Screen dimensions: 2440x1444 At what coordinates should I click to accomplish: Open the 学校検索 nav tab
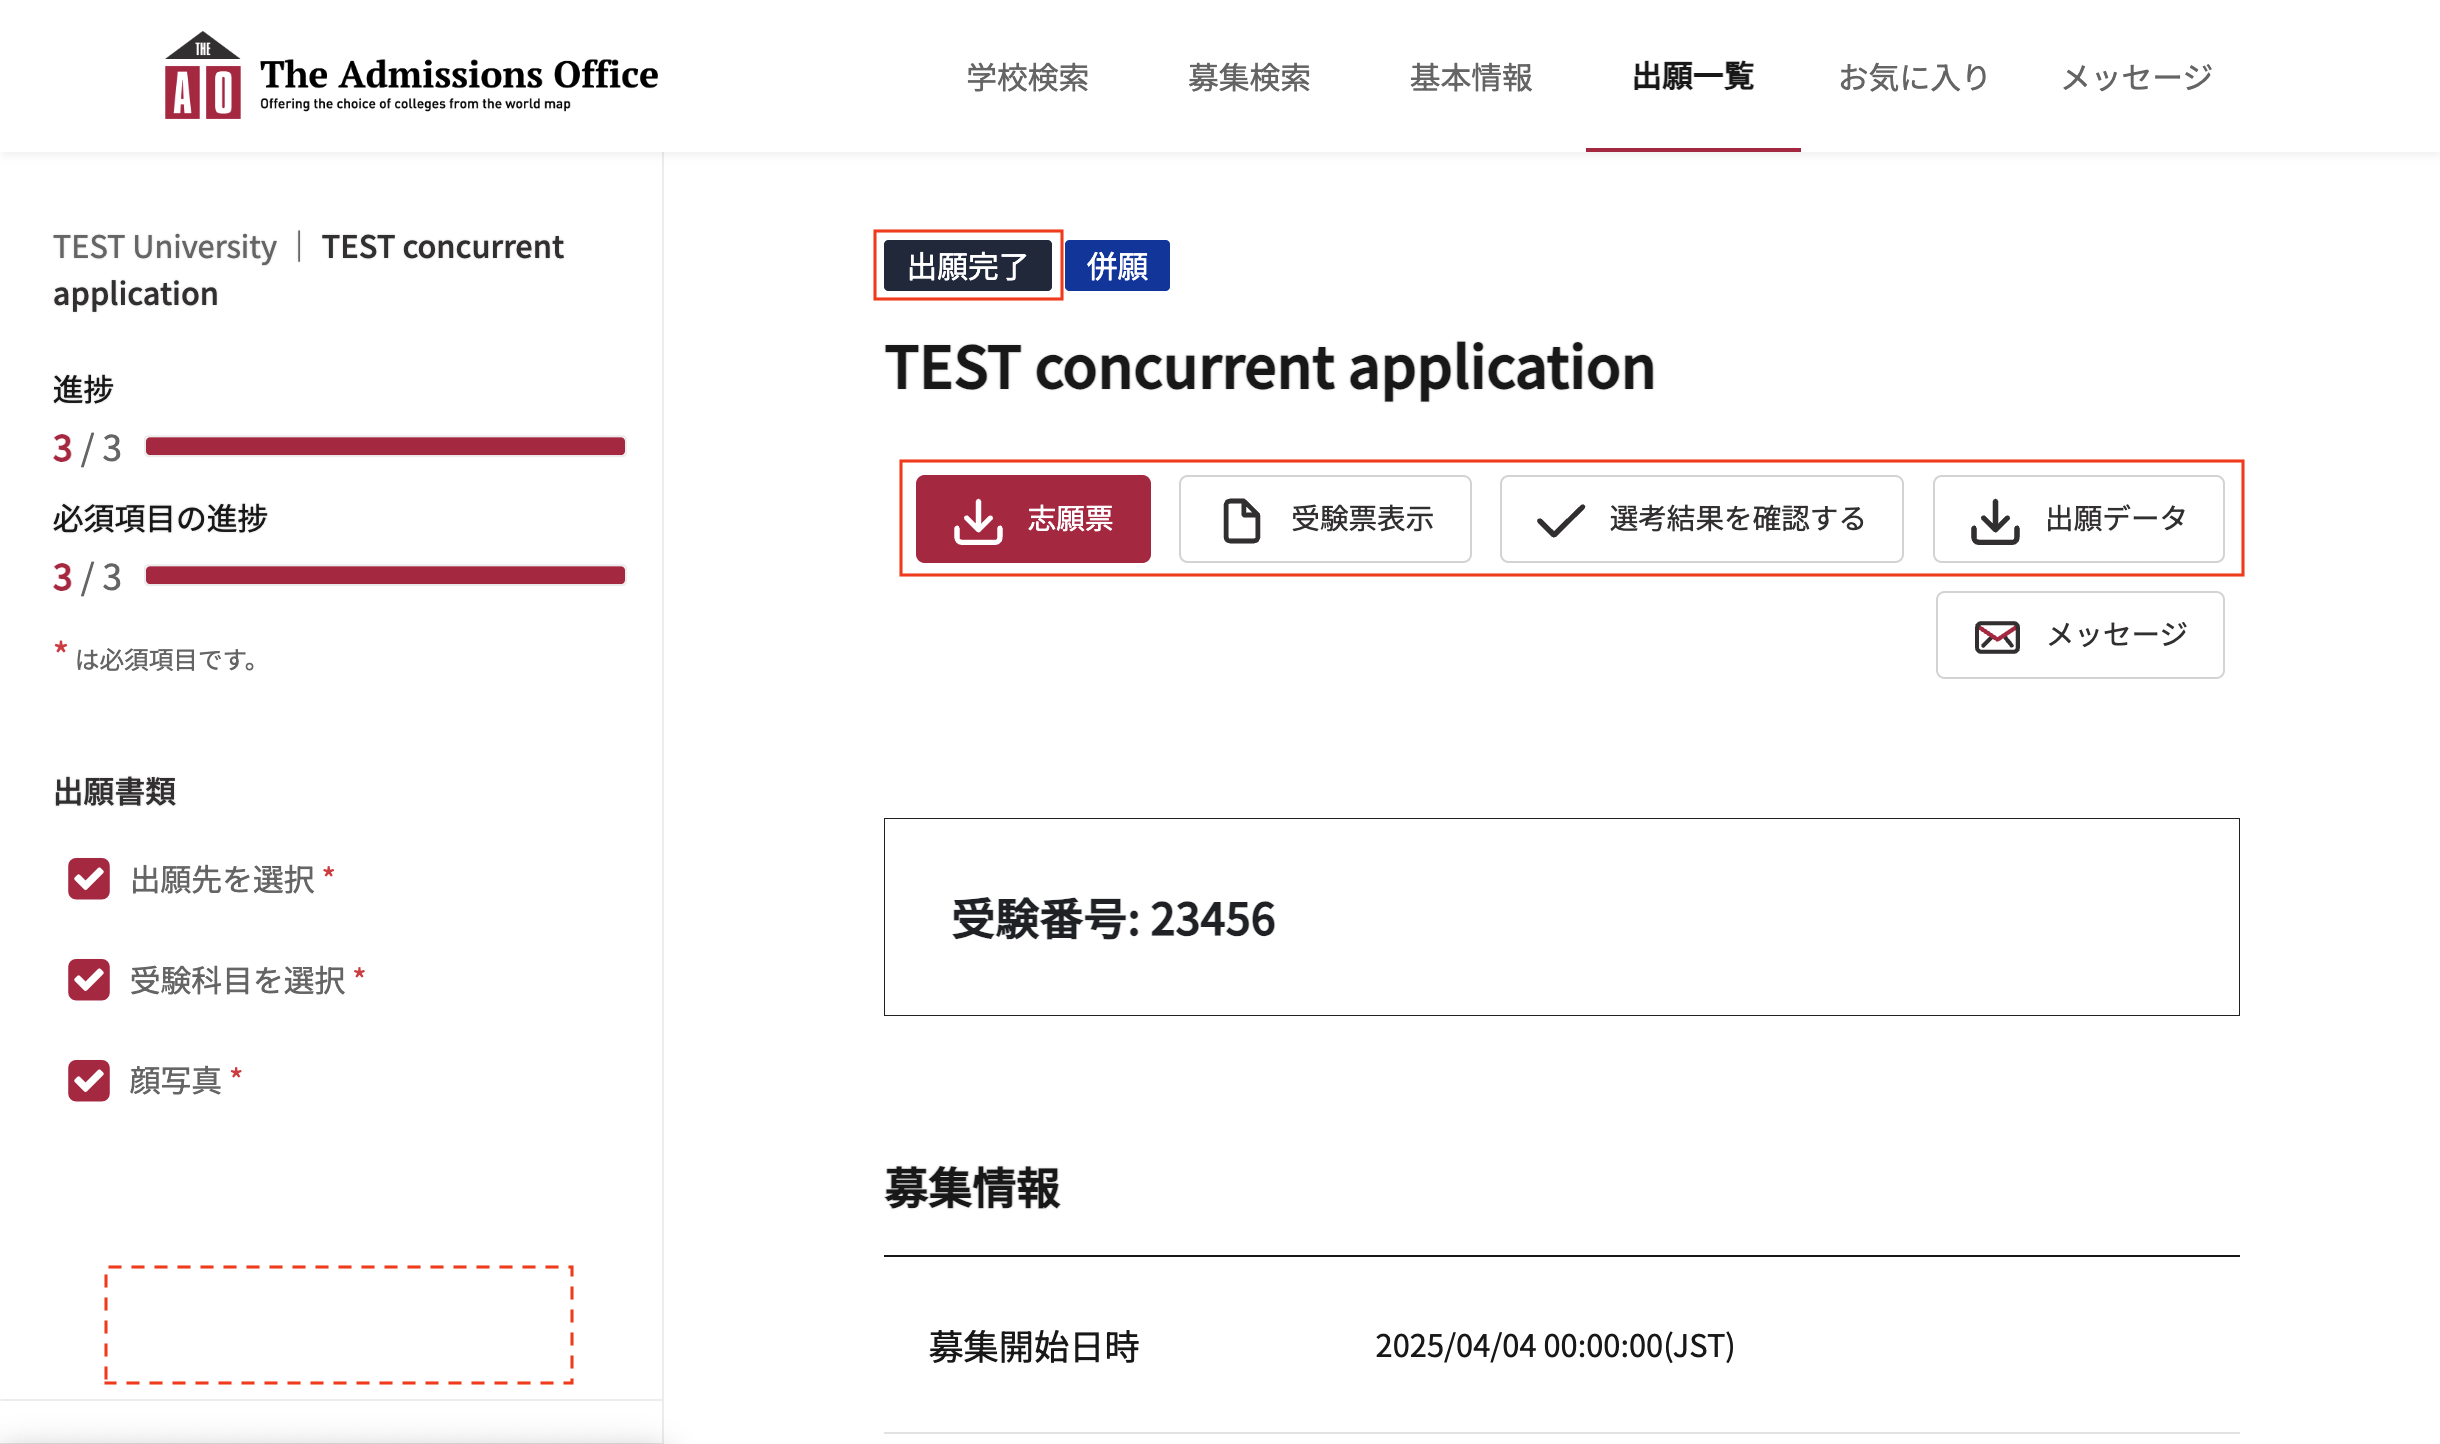point(1027,77)
